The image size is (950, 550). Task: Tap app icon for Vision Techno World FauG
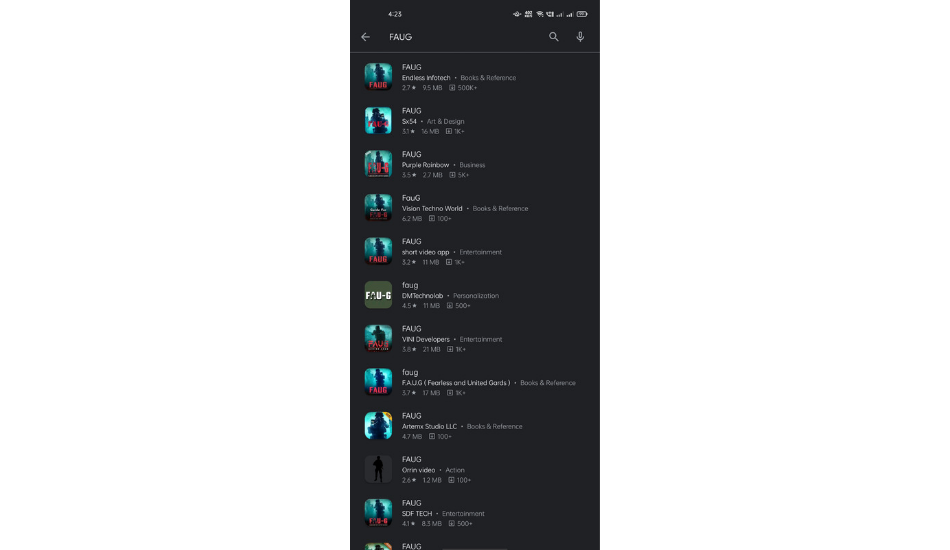tap(378, 208)
